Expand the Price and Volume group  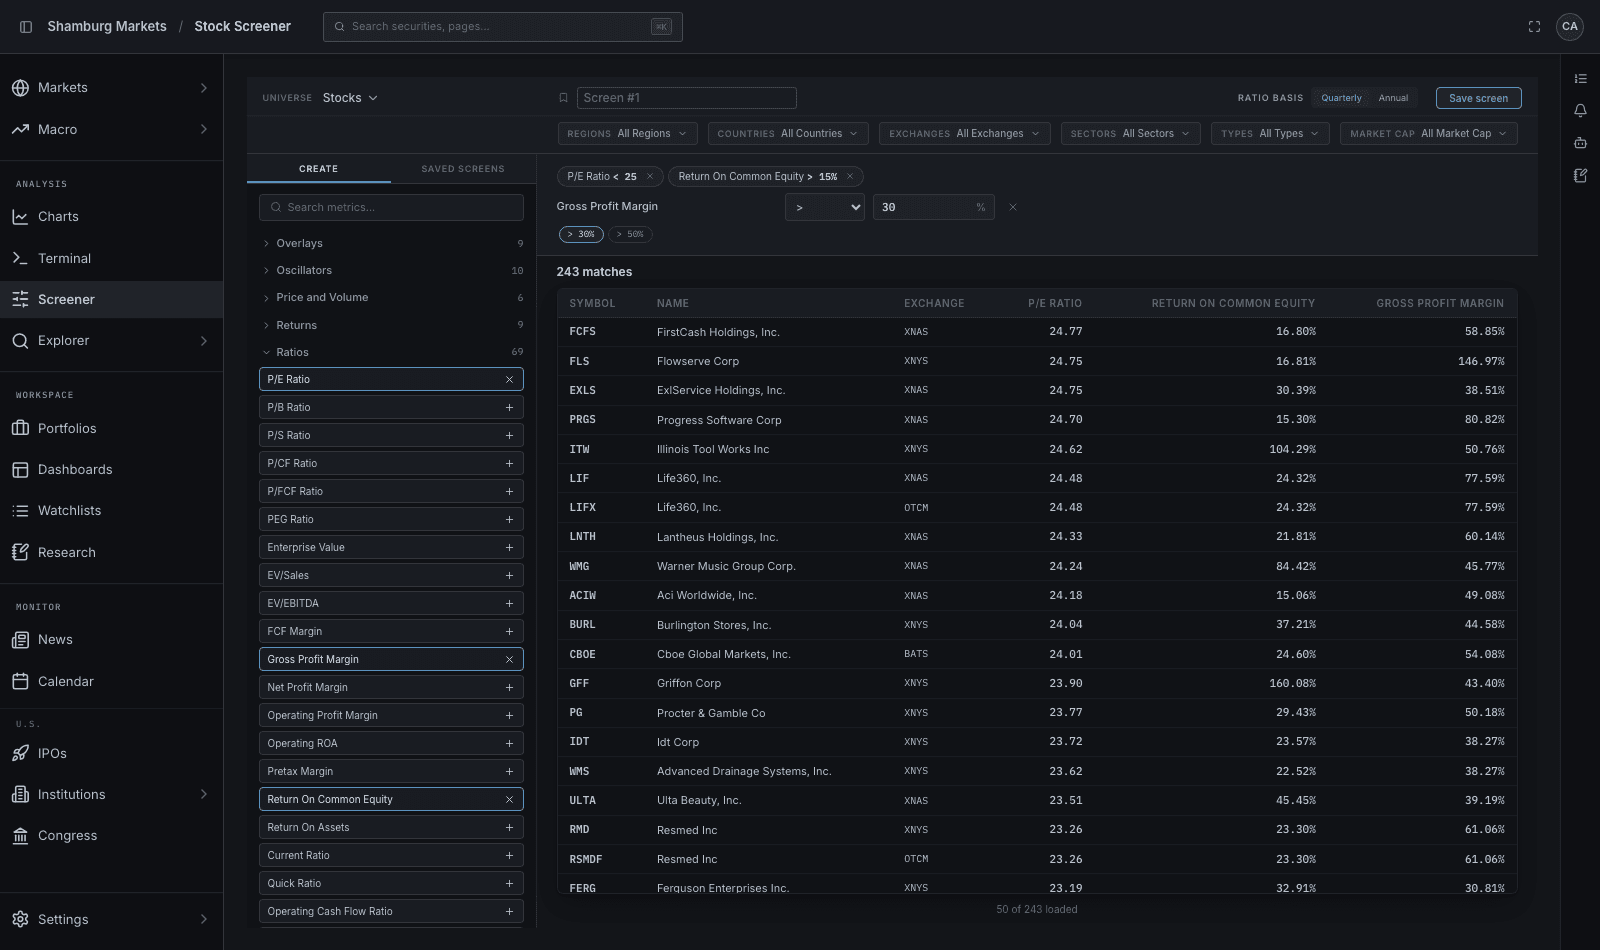[391, 298]
